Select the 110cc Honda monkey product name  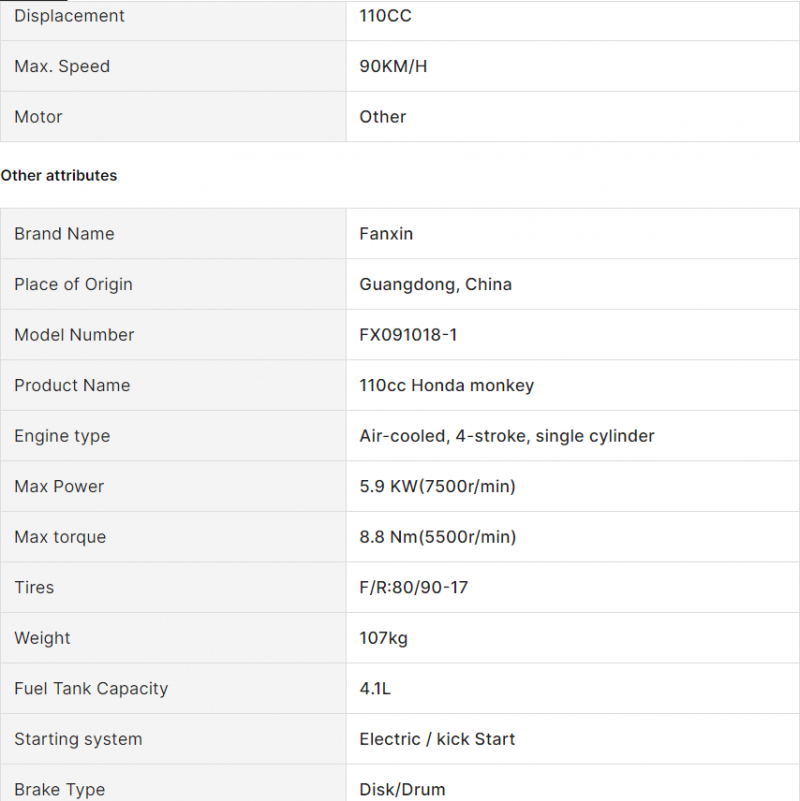446,385
